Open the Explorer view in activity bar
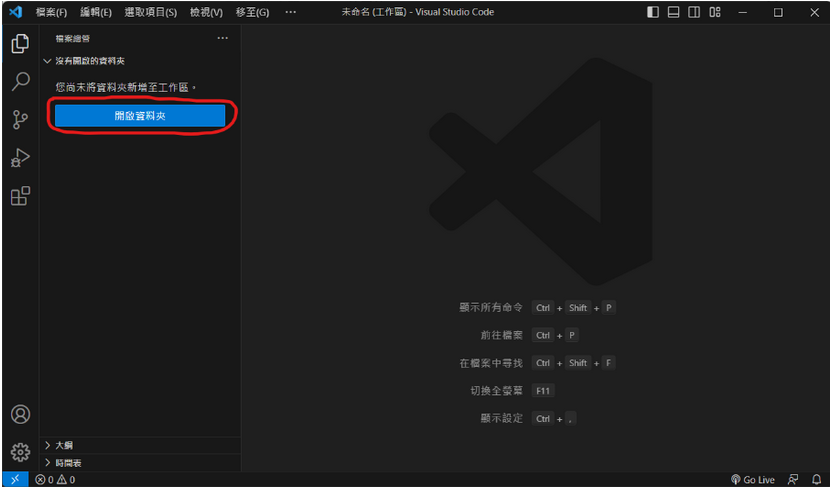The image size is (832, 489). pos(20,43)
